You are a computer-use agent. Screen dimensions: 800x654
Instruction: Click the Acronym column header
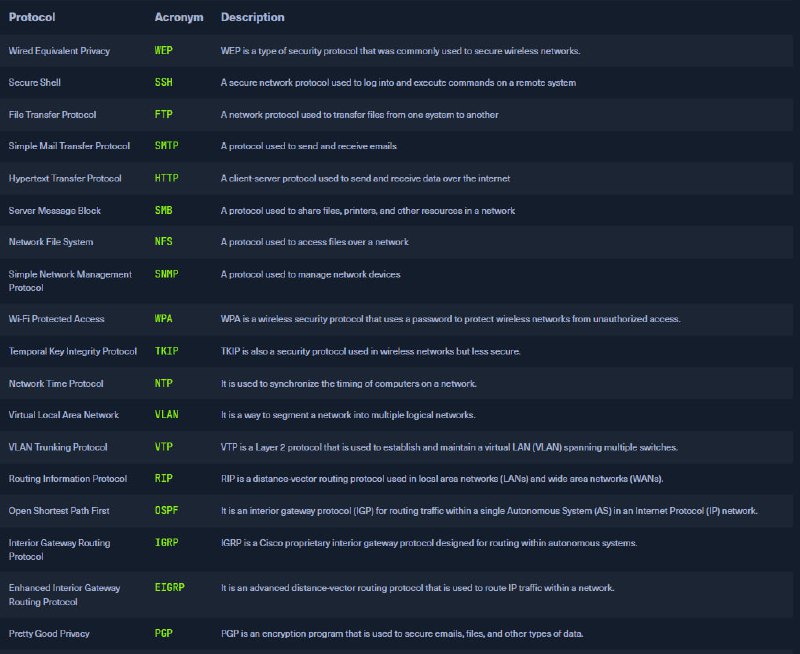point(179,17)
